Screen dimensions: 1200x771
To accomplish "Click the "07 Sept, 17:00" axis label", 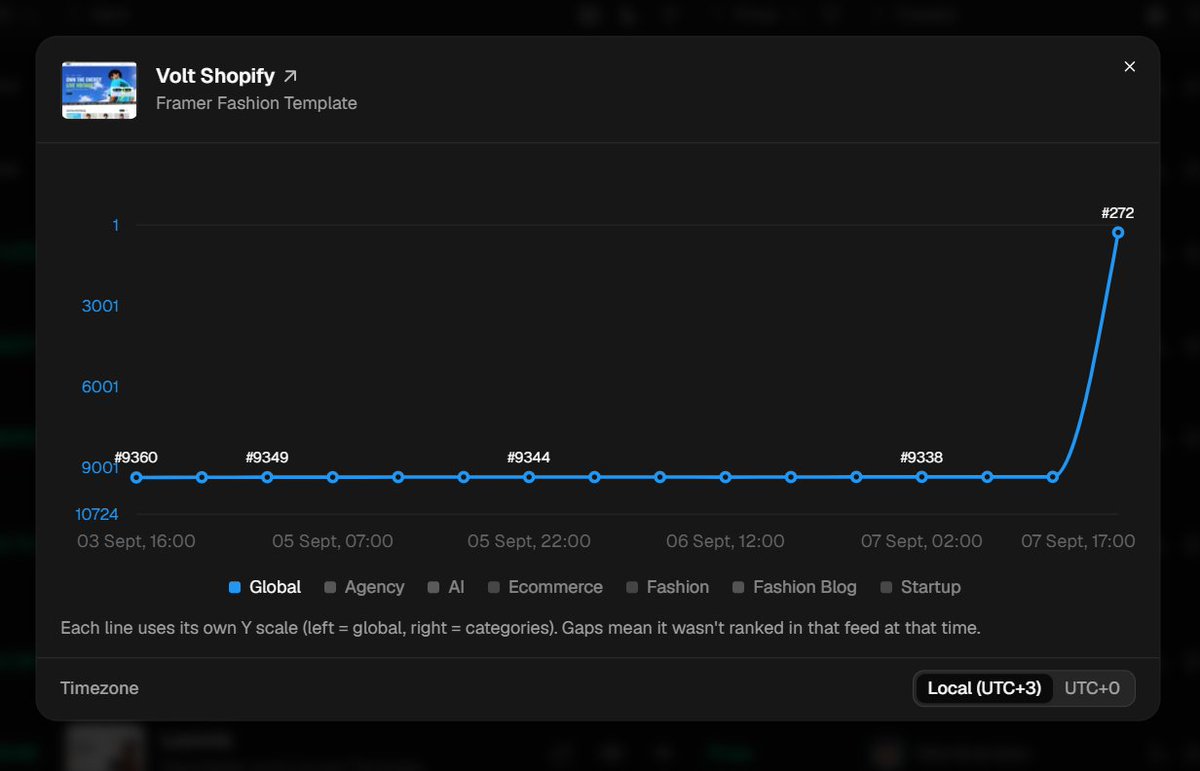I will pos(1078,541).
